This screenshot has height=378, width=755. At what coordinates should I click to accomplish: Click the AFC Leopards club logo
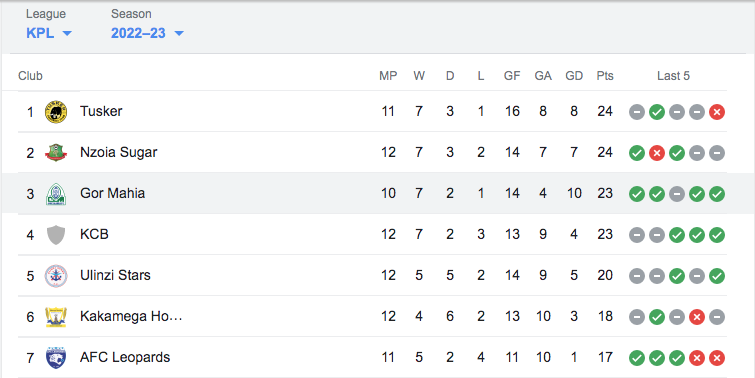click(x=56, y=358)
